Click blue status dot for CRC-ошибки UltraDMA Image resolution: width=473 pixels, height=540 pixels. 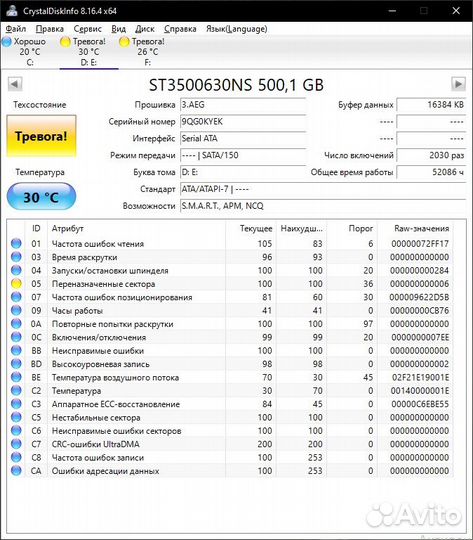(16, 444)
